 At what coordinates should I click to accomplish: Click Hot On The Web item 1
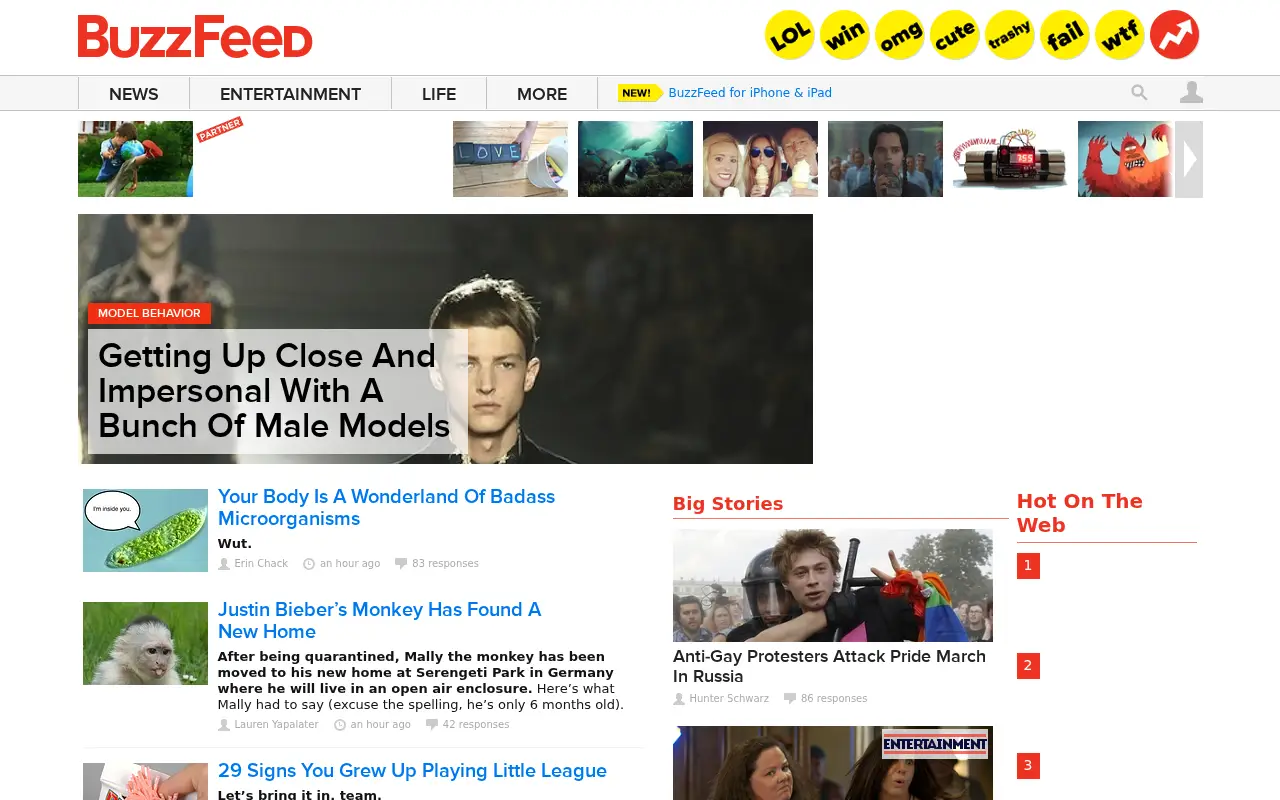[x=1028, y=566]
